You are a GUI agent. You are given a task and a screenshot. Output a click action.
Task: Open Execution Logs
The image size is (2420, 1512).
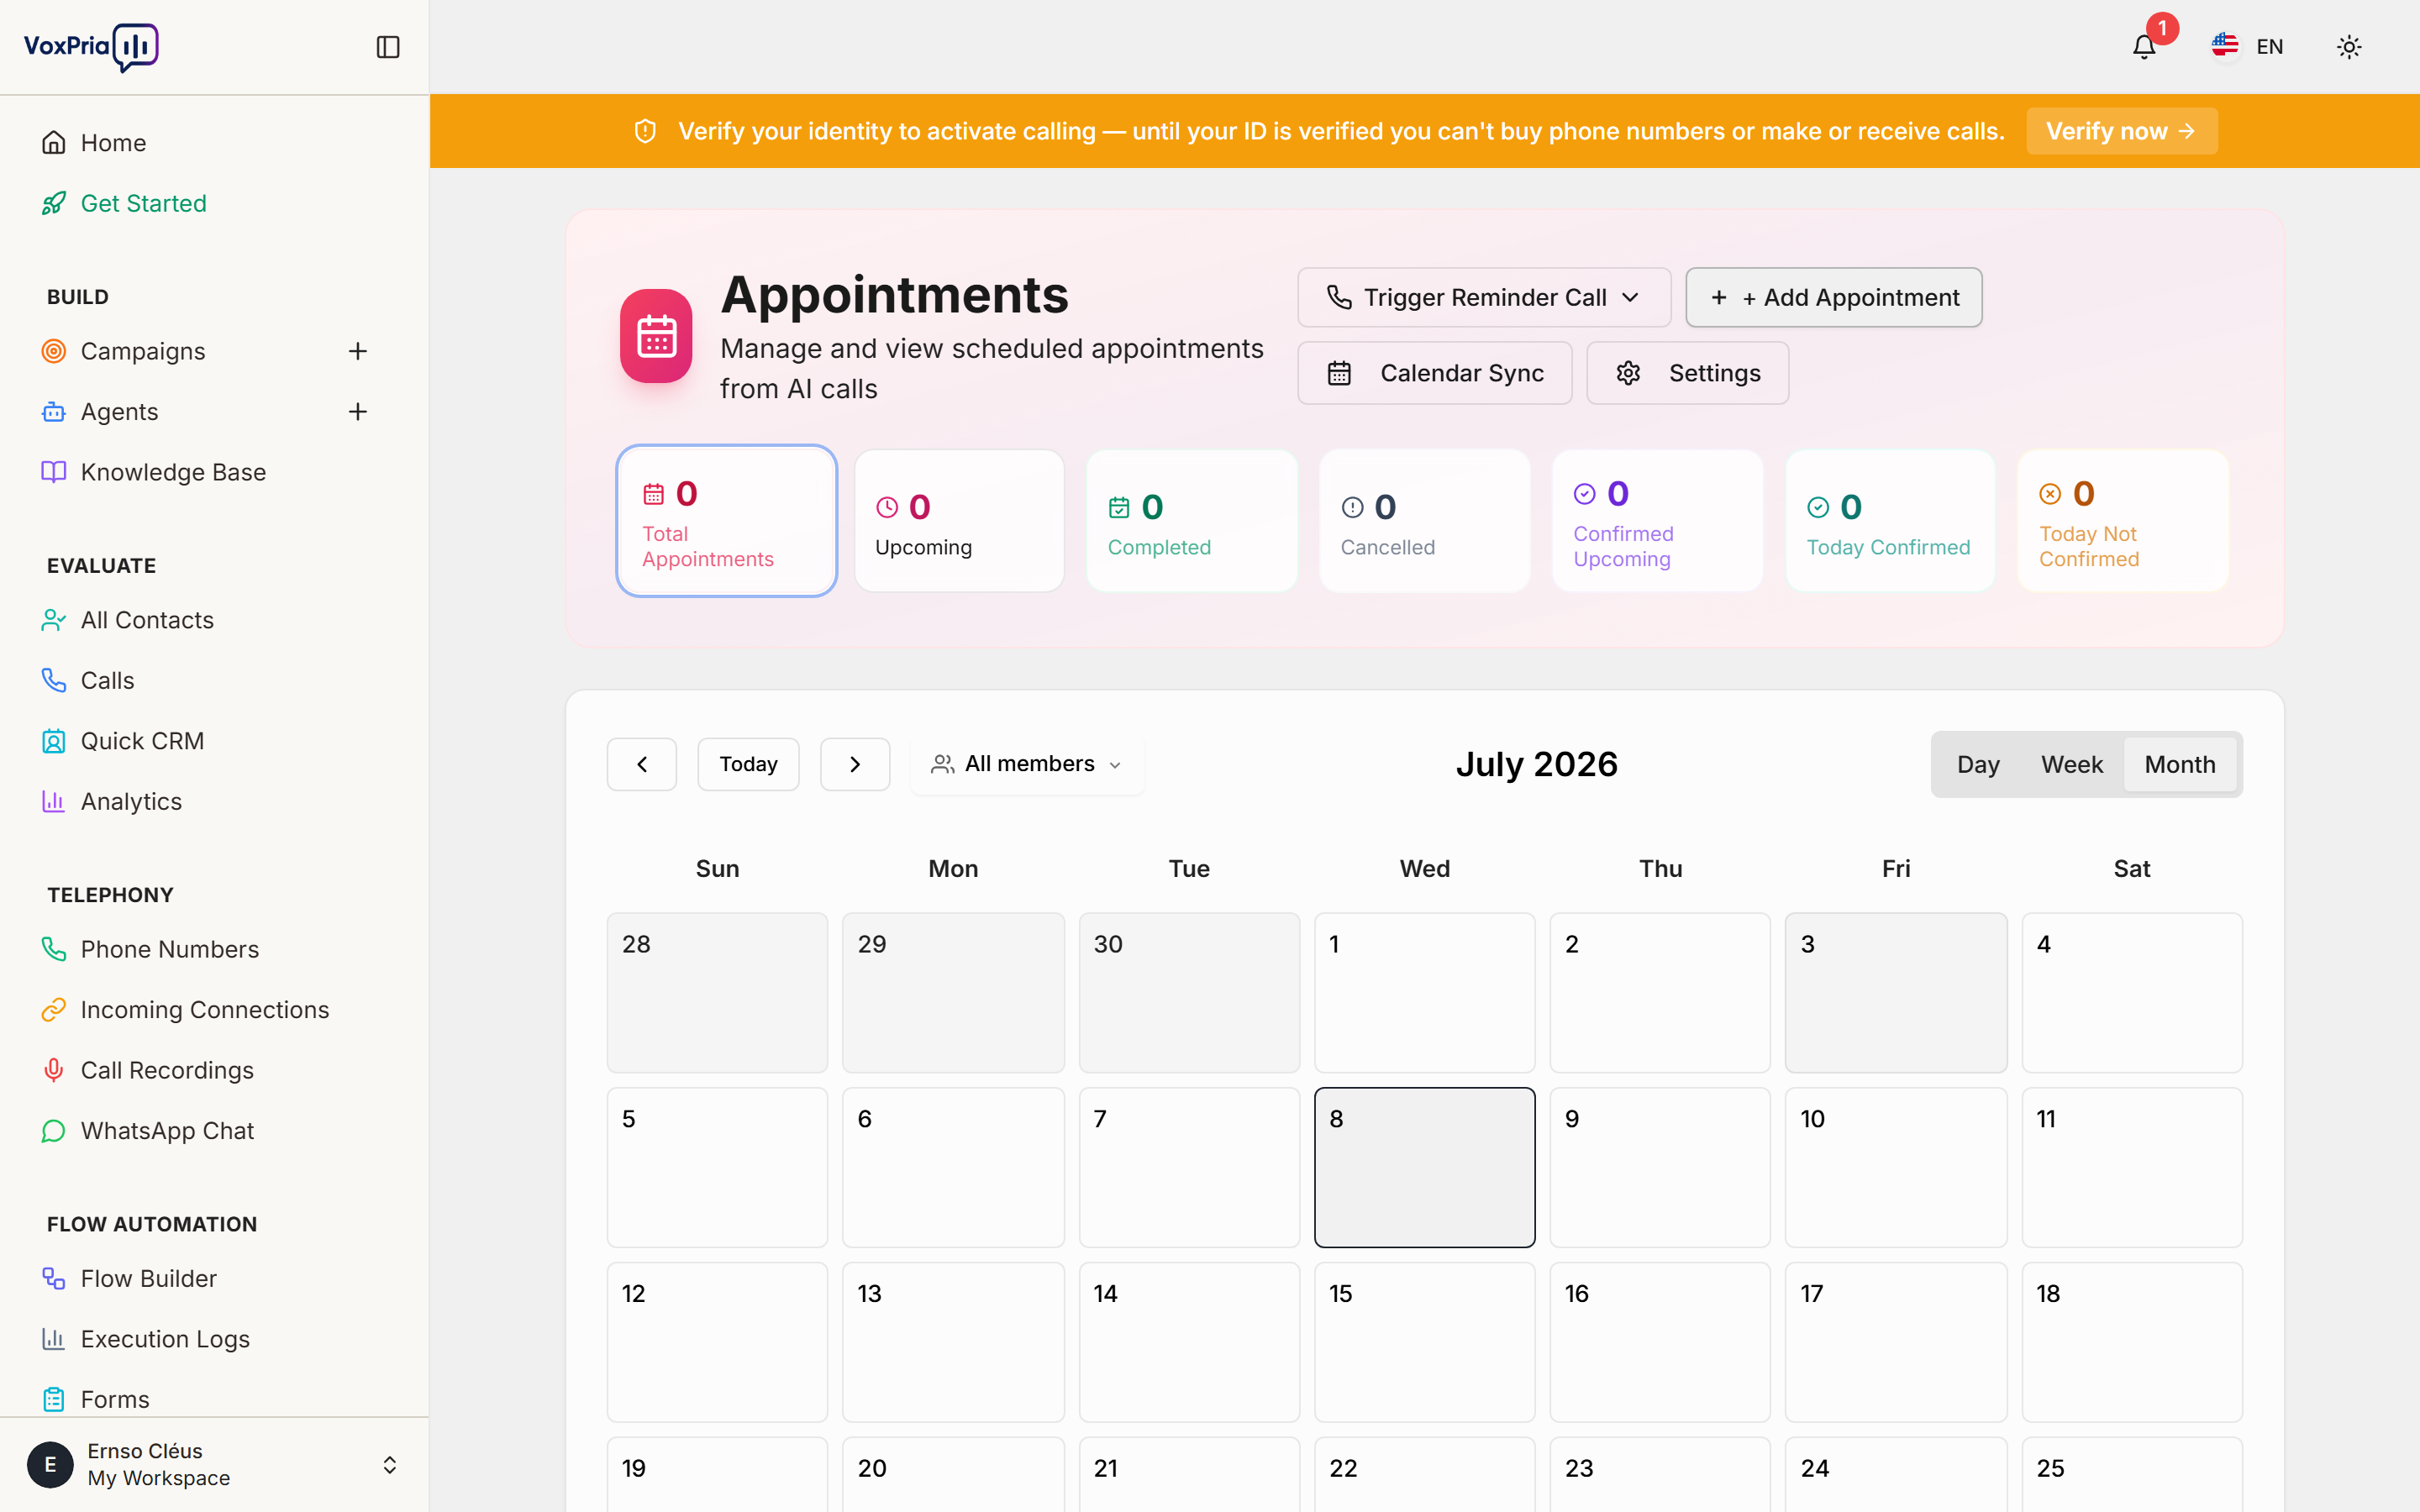click(213, 1339)
